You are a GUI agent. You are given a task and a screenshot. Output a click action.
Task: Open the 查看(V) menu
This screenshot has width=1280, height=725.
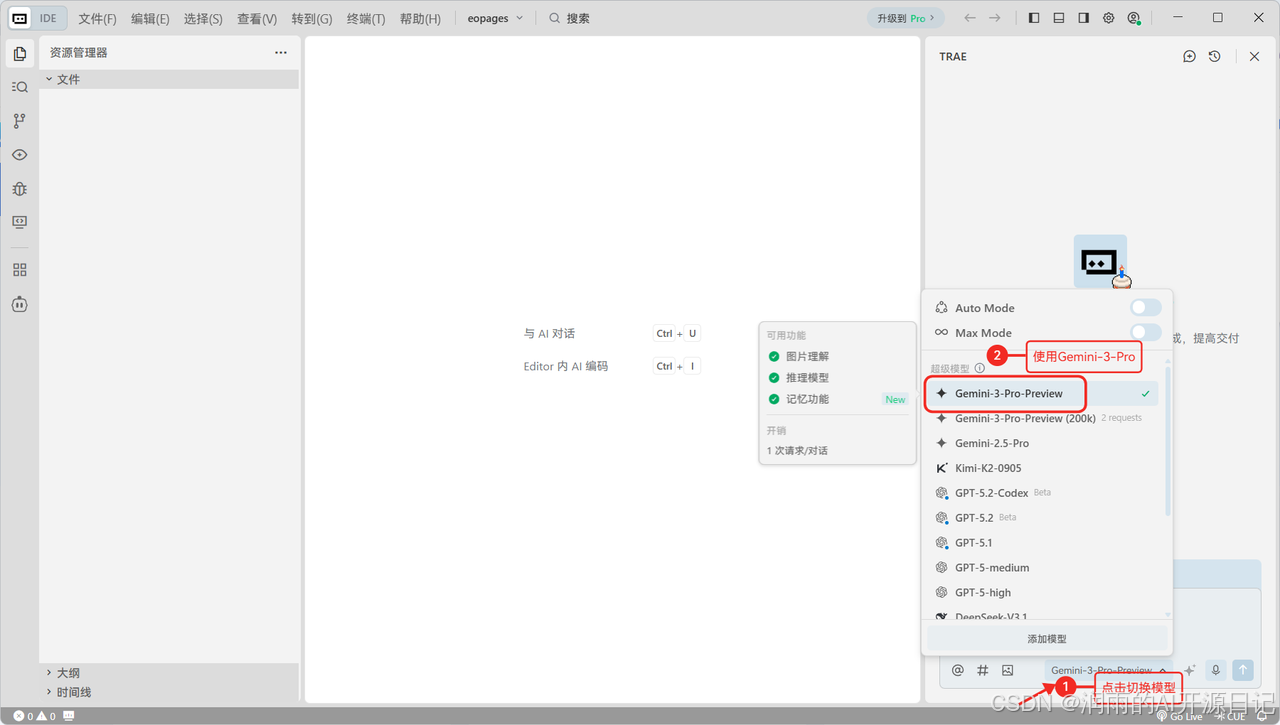257,19
